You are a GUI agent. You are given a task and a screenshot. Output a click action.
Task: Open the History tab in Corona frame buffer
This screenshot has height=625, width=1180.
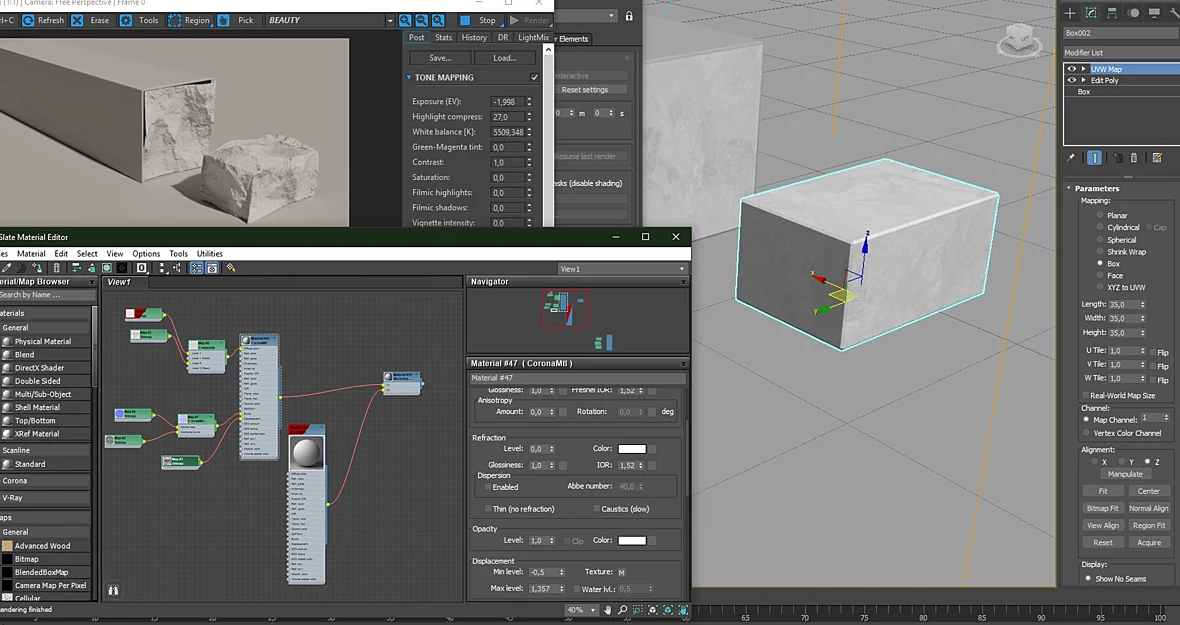click(x=473, y=38)
